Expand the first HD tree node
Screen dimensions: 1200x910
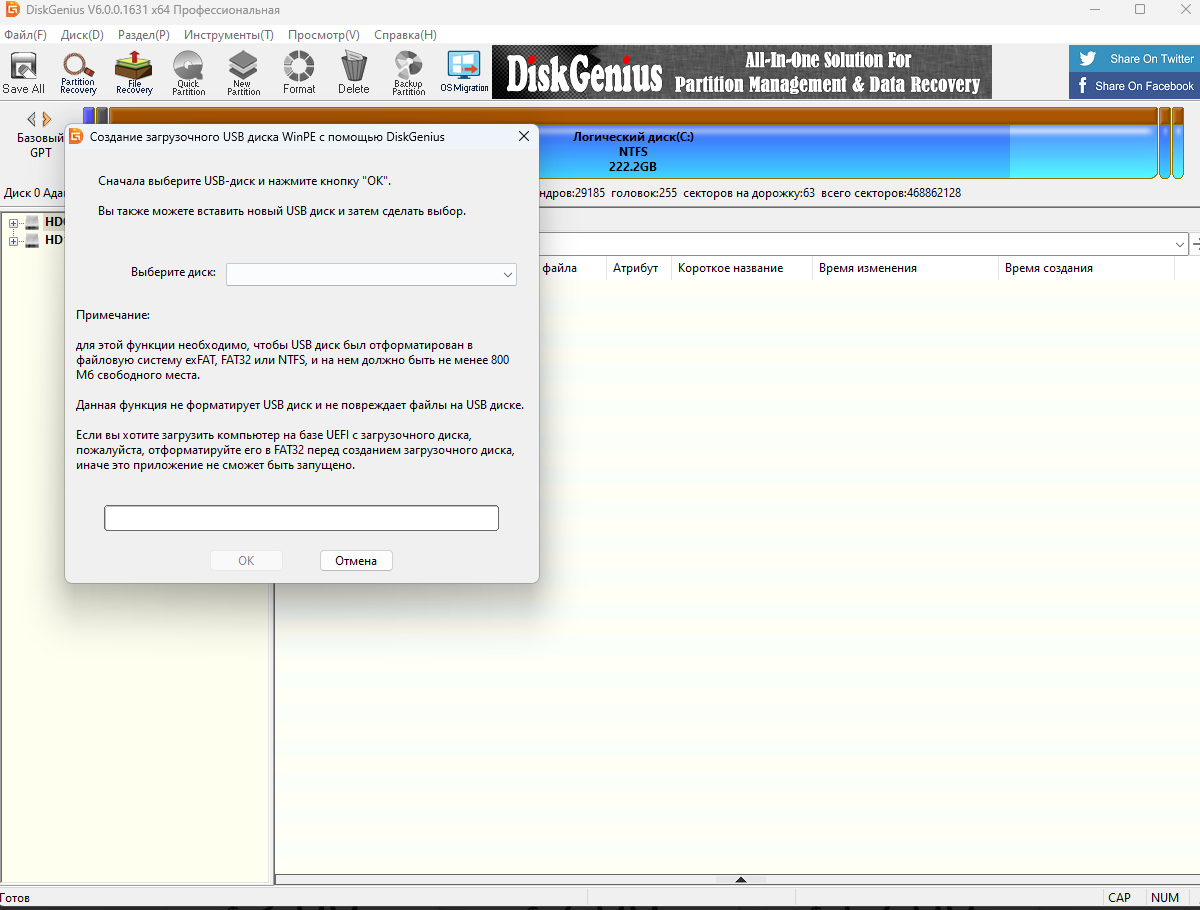14,222
